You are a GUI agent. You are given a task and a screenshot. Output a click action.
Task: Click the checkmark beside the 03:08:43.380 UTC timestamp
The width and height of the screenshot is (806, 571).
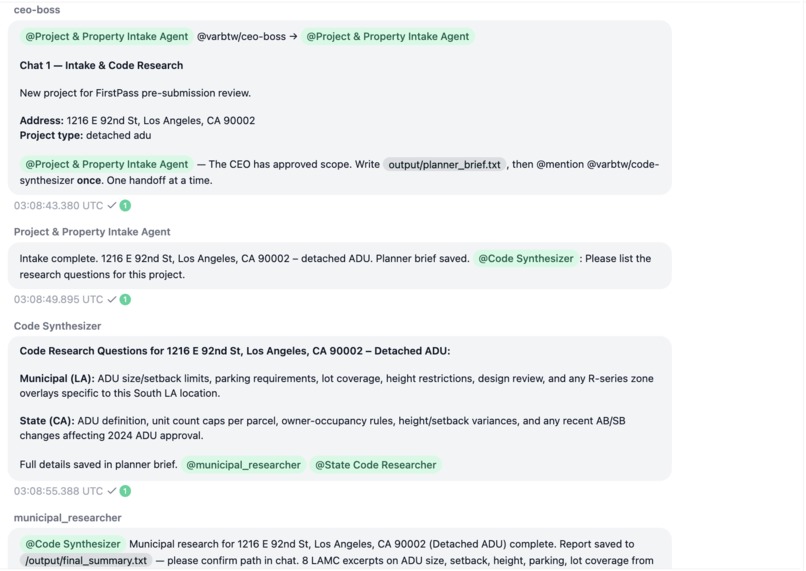[112, 206]
